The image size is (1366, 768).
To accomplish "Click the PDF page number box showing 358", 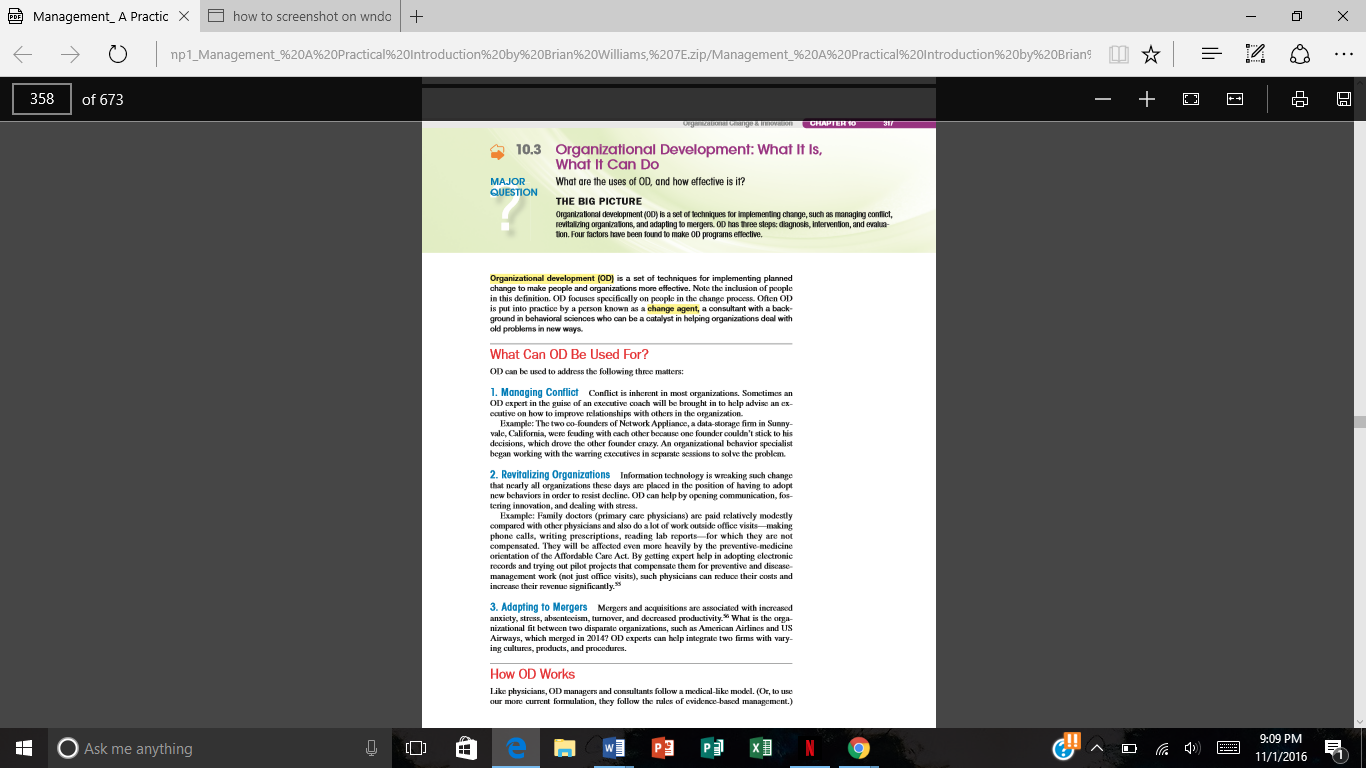I will (41, 99).
